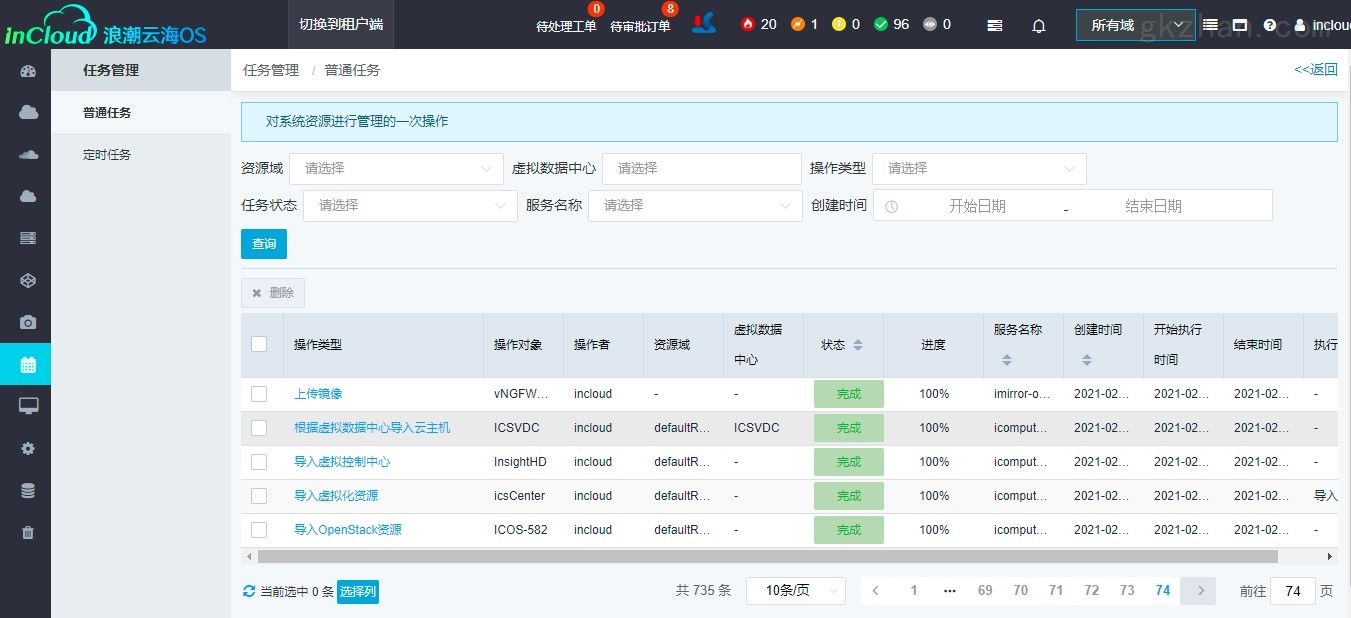The image size is (1351, 618).
Task: Open the trash recycle bin sidebar icon
Action: pyautogui.click(x=28, y=533)
